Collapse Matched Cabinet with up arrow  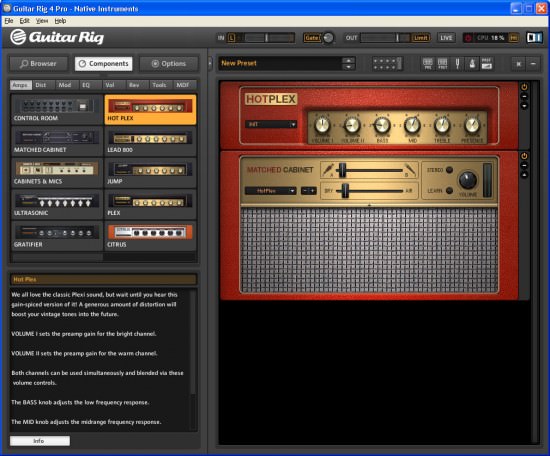click(524, 174)
